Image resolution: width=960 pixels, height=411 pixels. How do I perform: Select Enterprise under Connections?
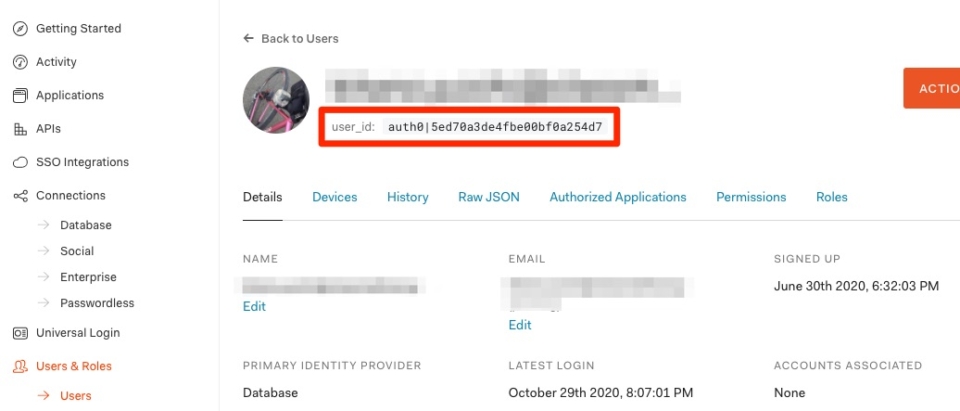pos(88,277)
